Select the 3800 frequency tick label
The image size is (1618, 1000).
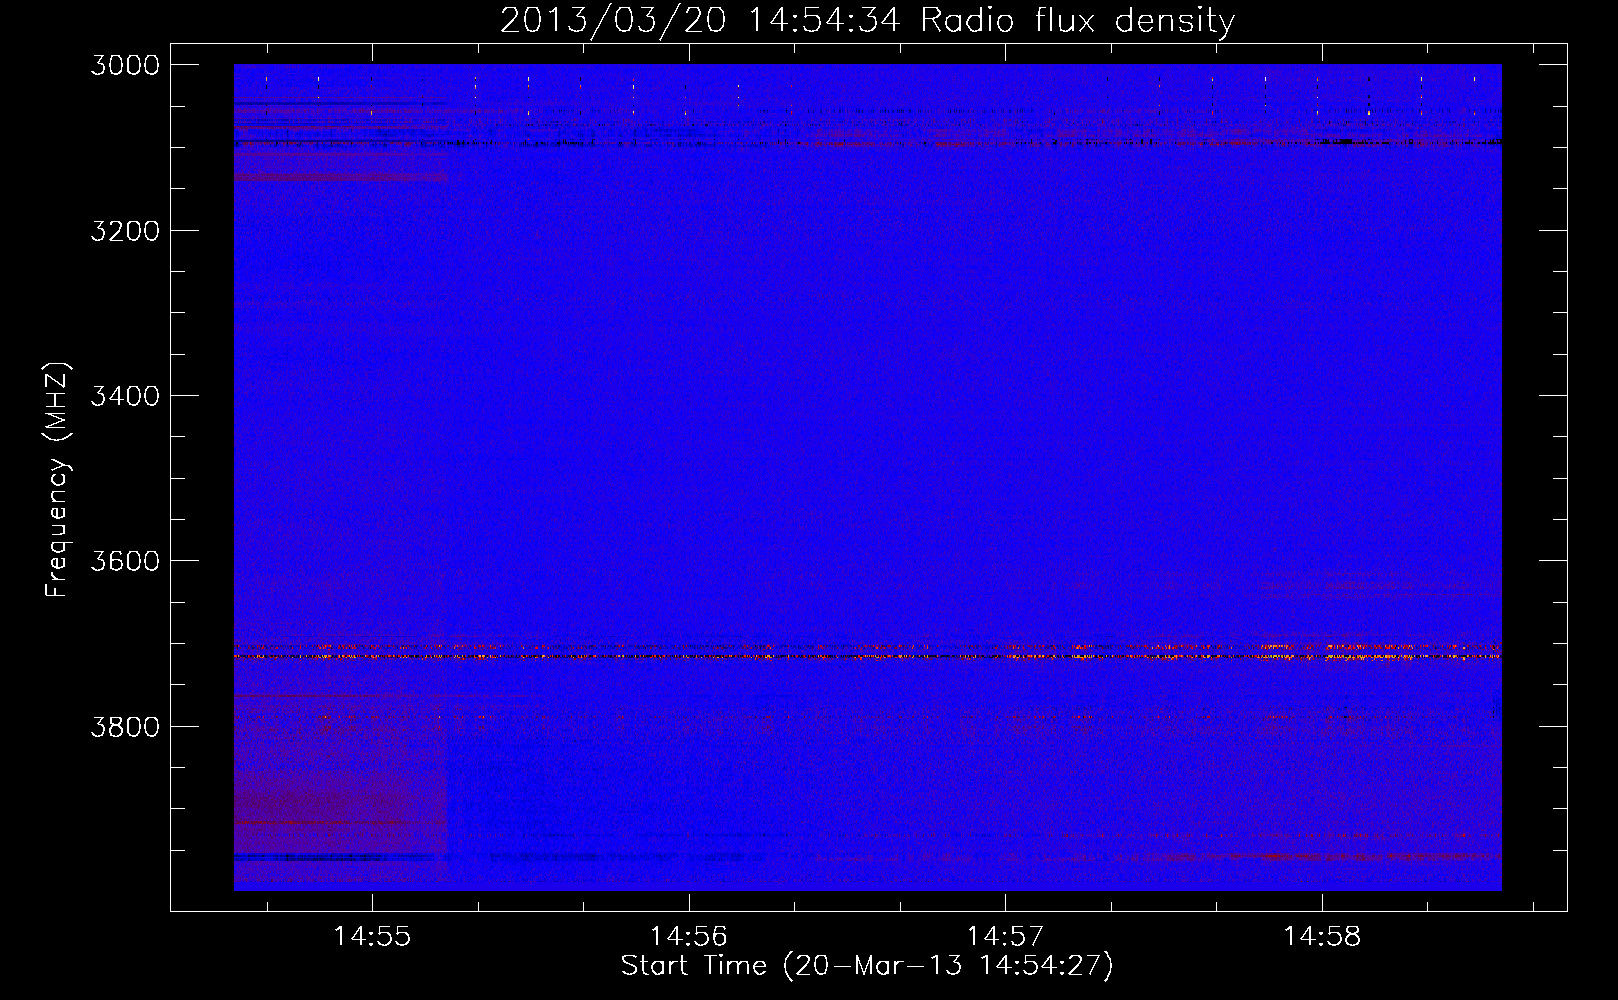tap(125, 727)
